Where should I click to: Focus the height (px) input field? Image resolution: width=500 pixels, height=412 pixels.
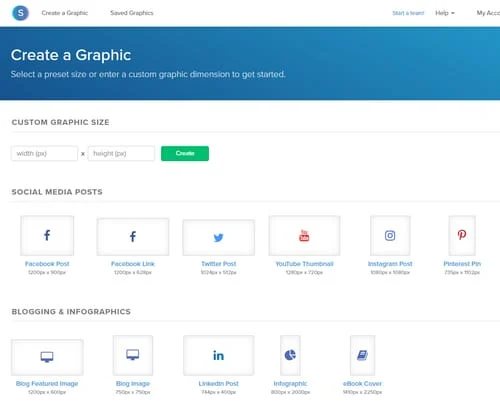(x=121, y=153)
